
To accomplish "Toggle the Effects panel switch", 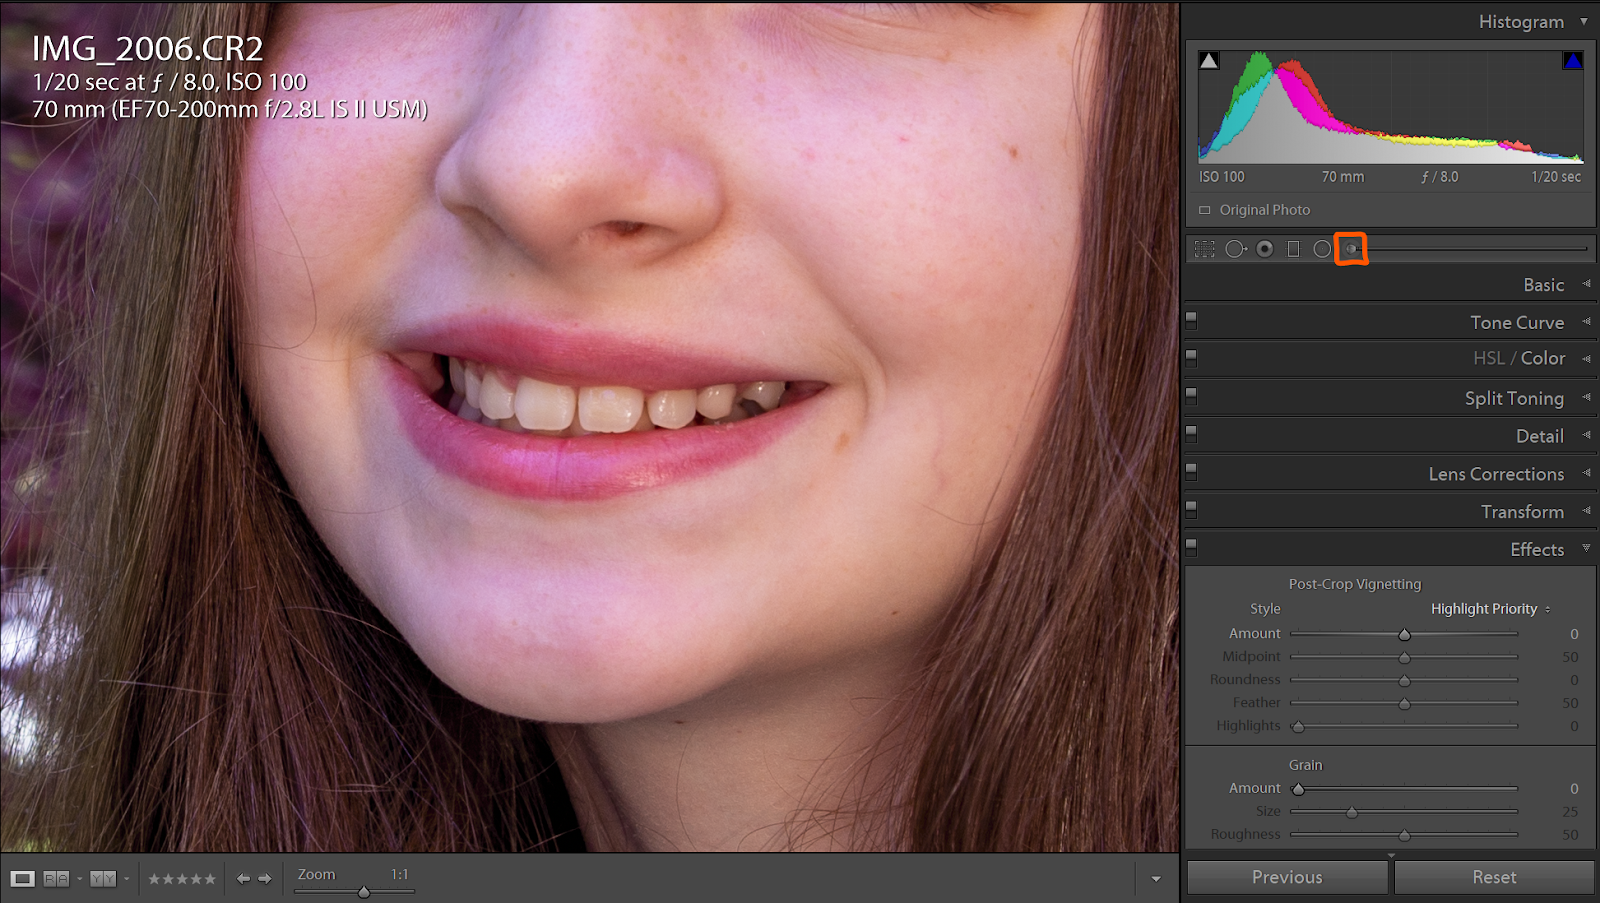I will coord(1191,547).
